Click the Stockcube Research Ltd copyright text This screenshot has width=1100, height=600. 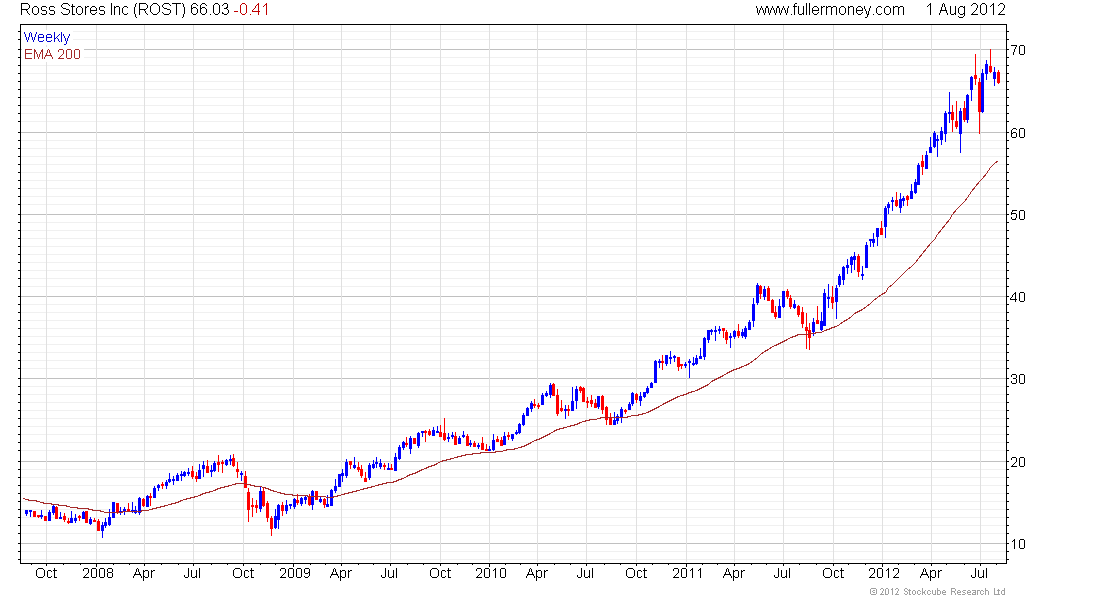tap(937, 592)
